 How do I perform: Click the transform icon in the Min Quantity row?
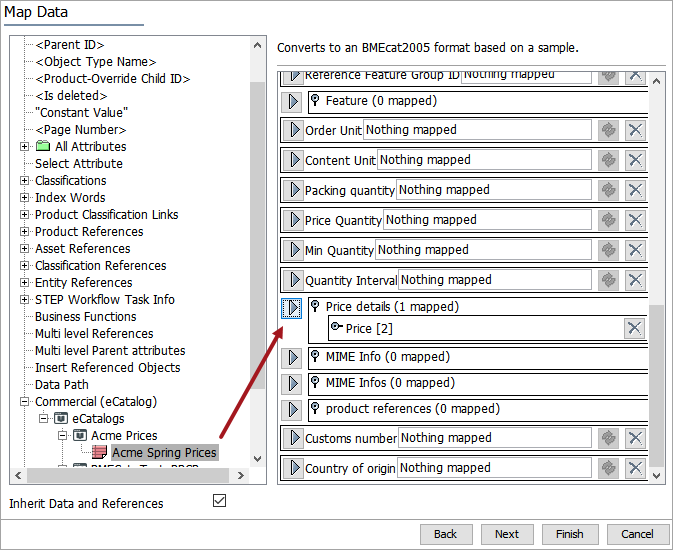(x=608, y=250)
